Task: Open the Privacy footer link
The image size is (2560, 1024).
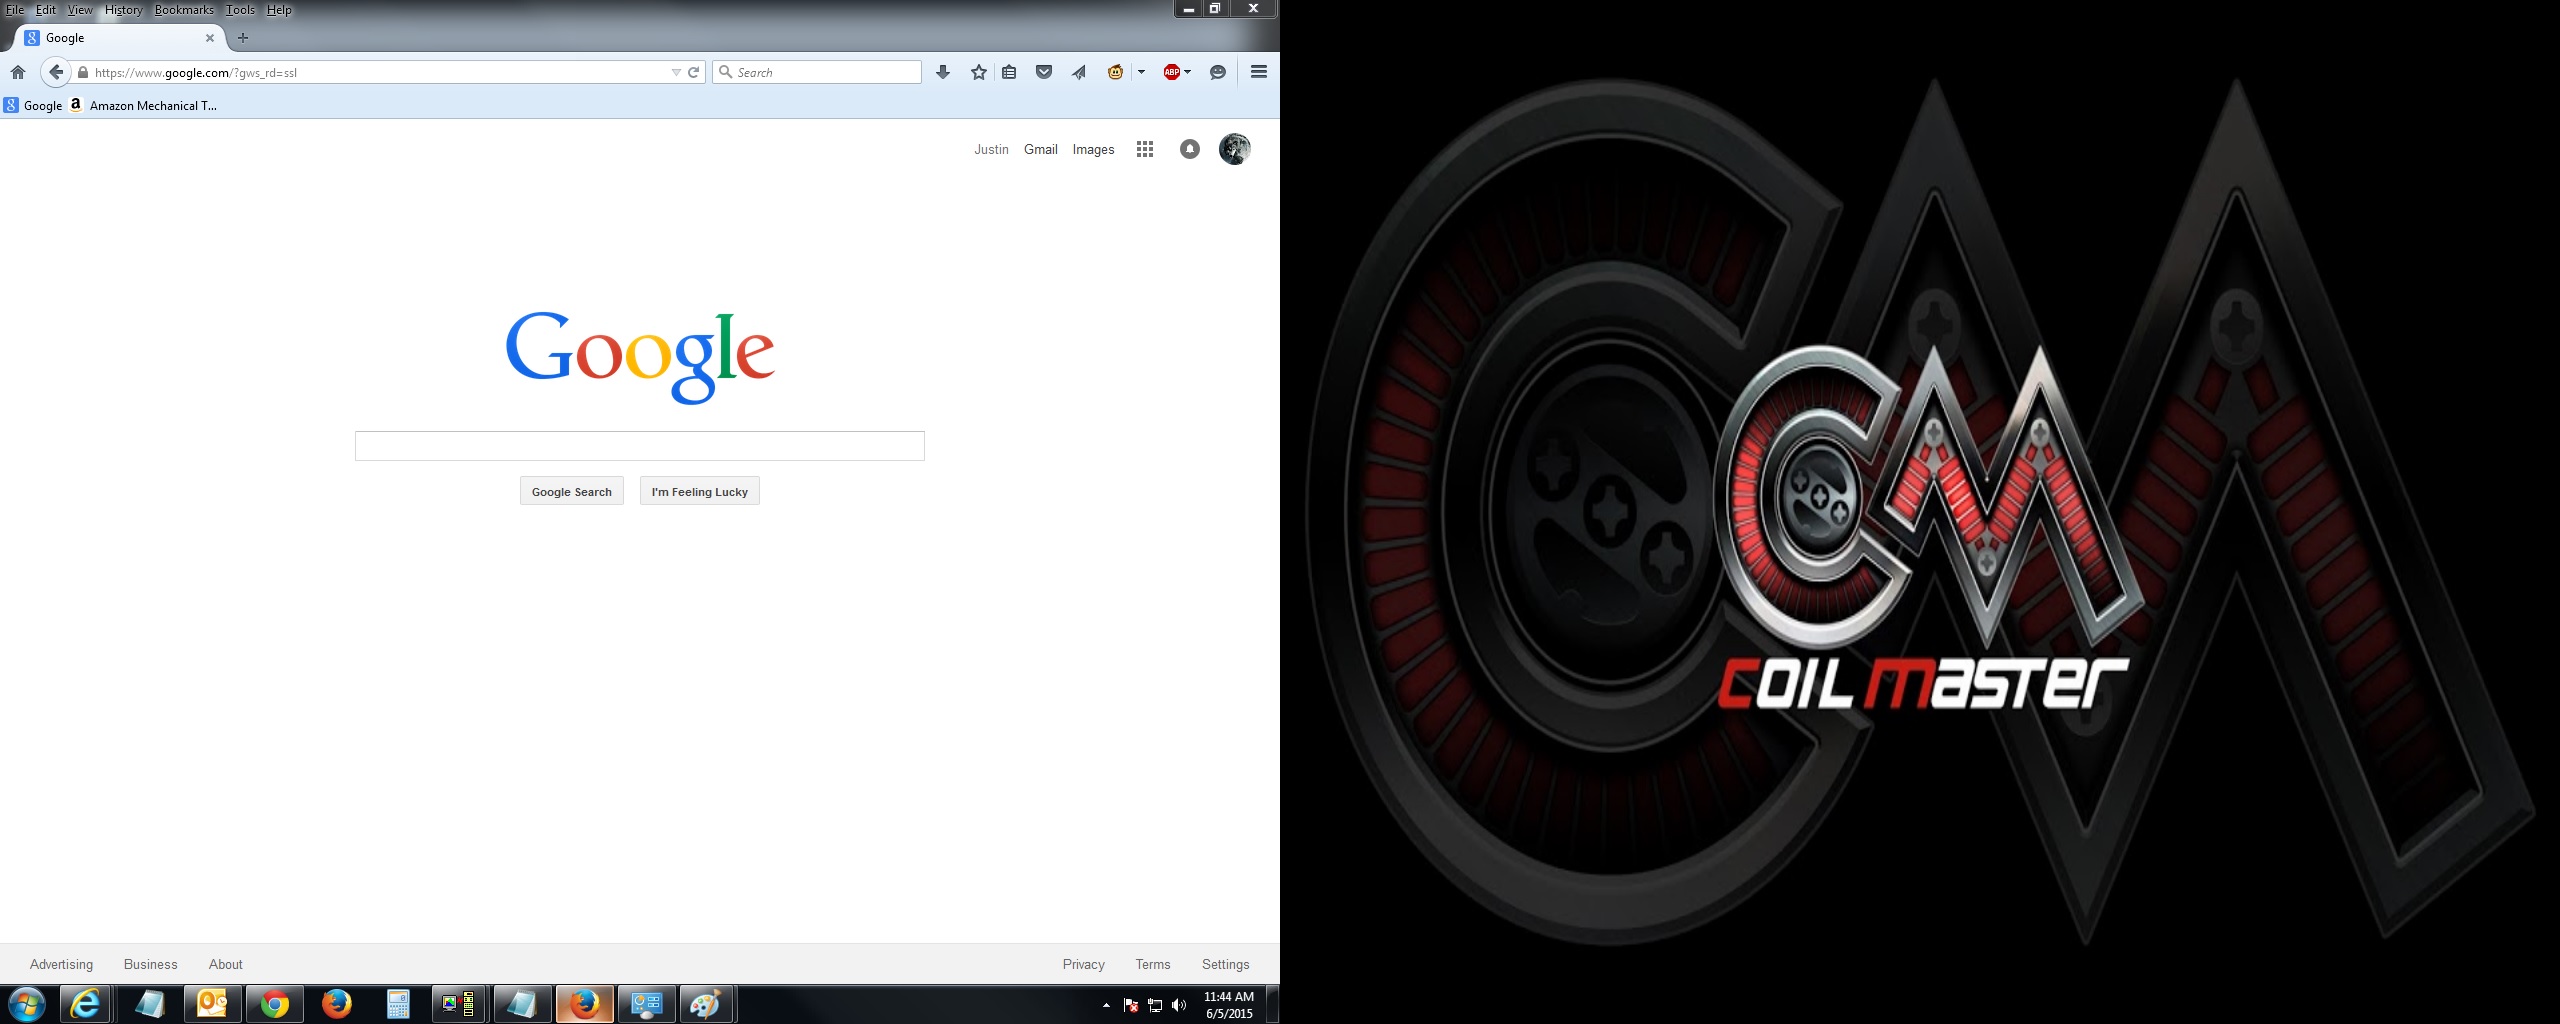Action: pos(1084,964)
